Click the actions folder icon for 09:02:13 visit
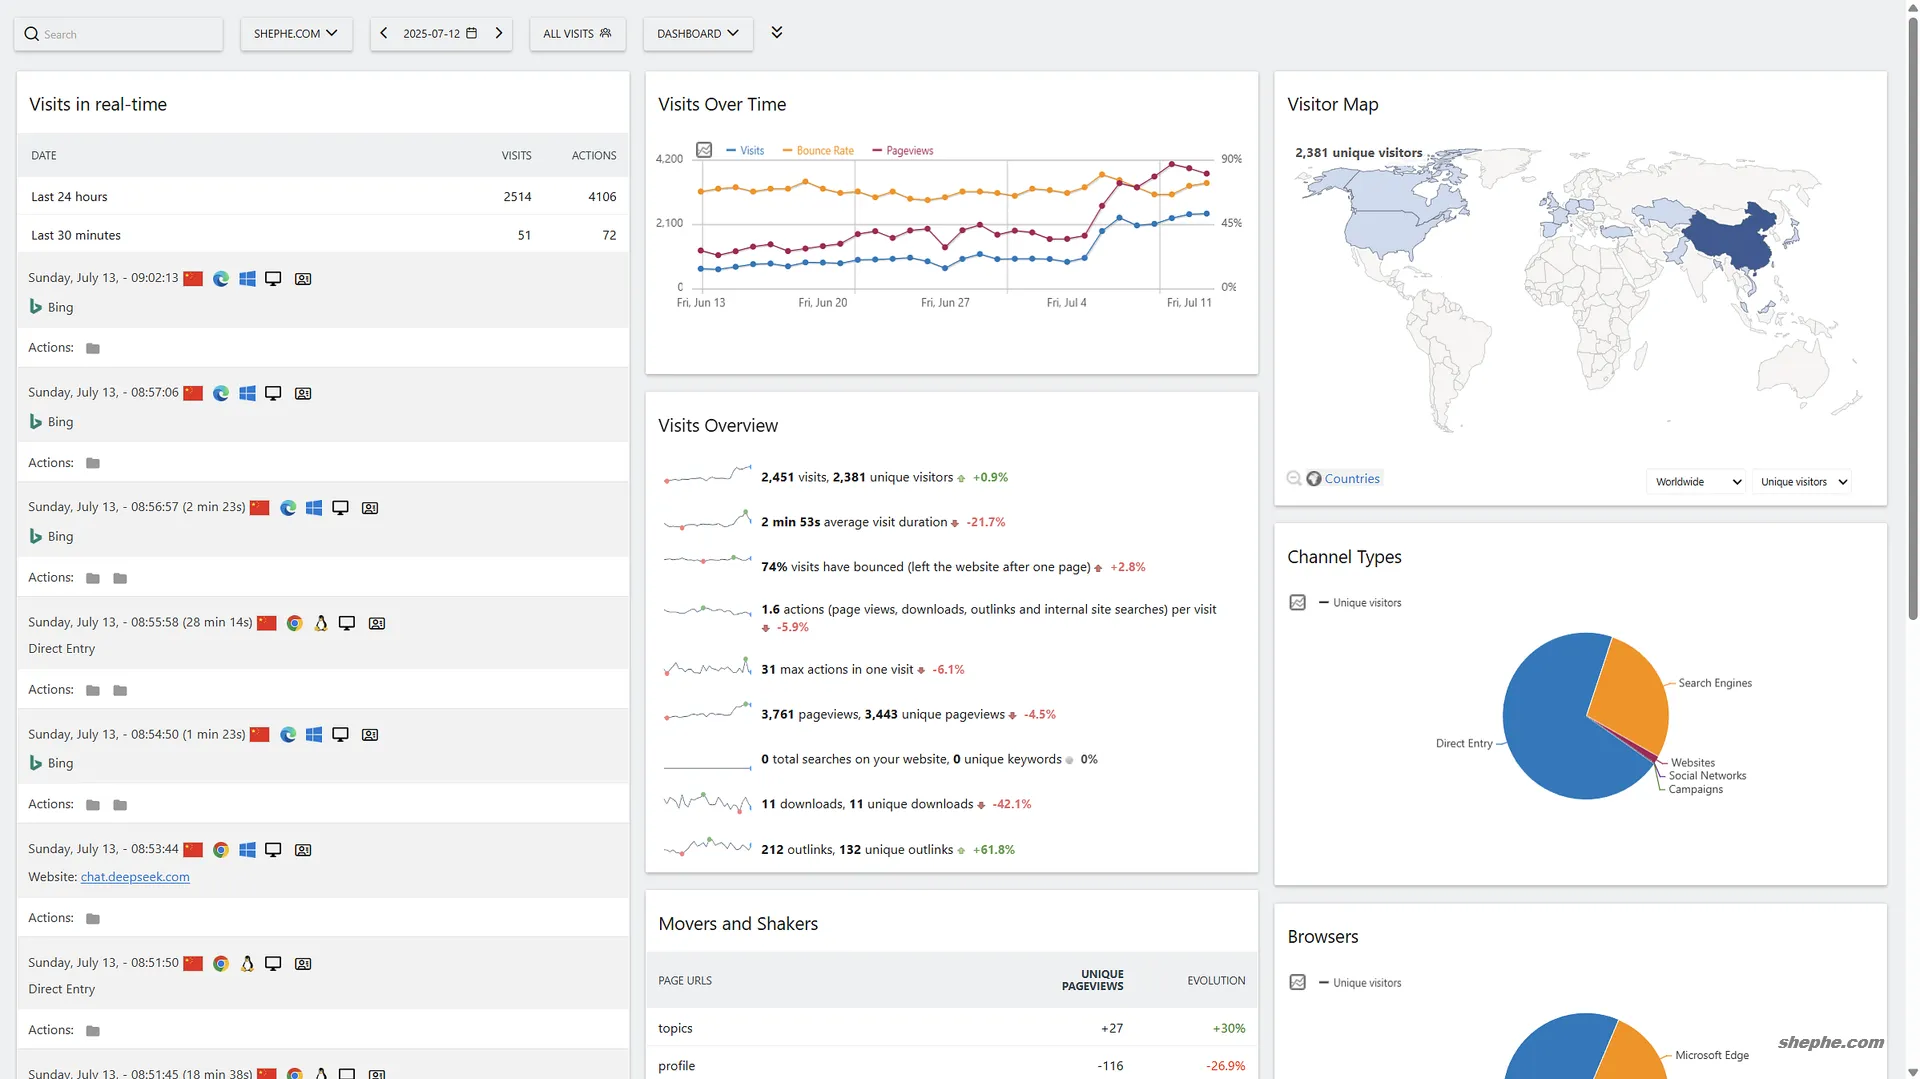The height and width of the screenshot is (1079, 1920). [x=93, y=349]
